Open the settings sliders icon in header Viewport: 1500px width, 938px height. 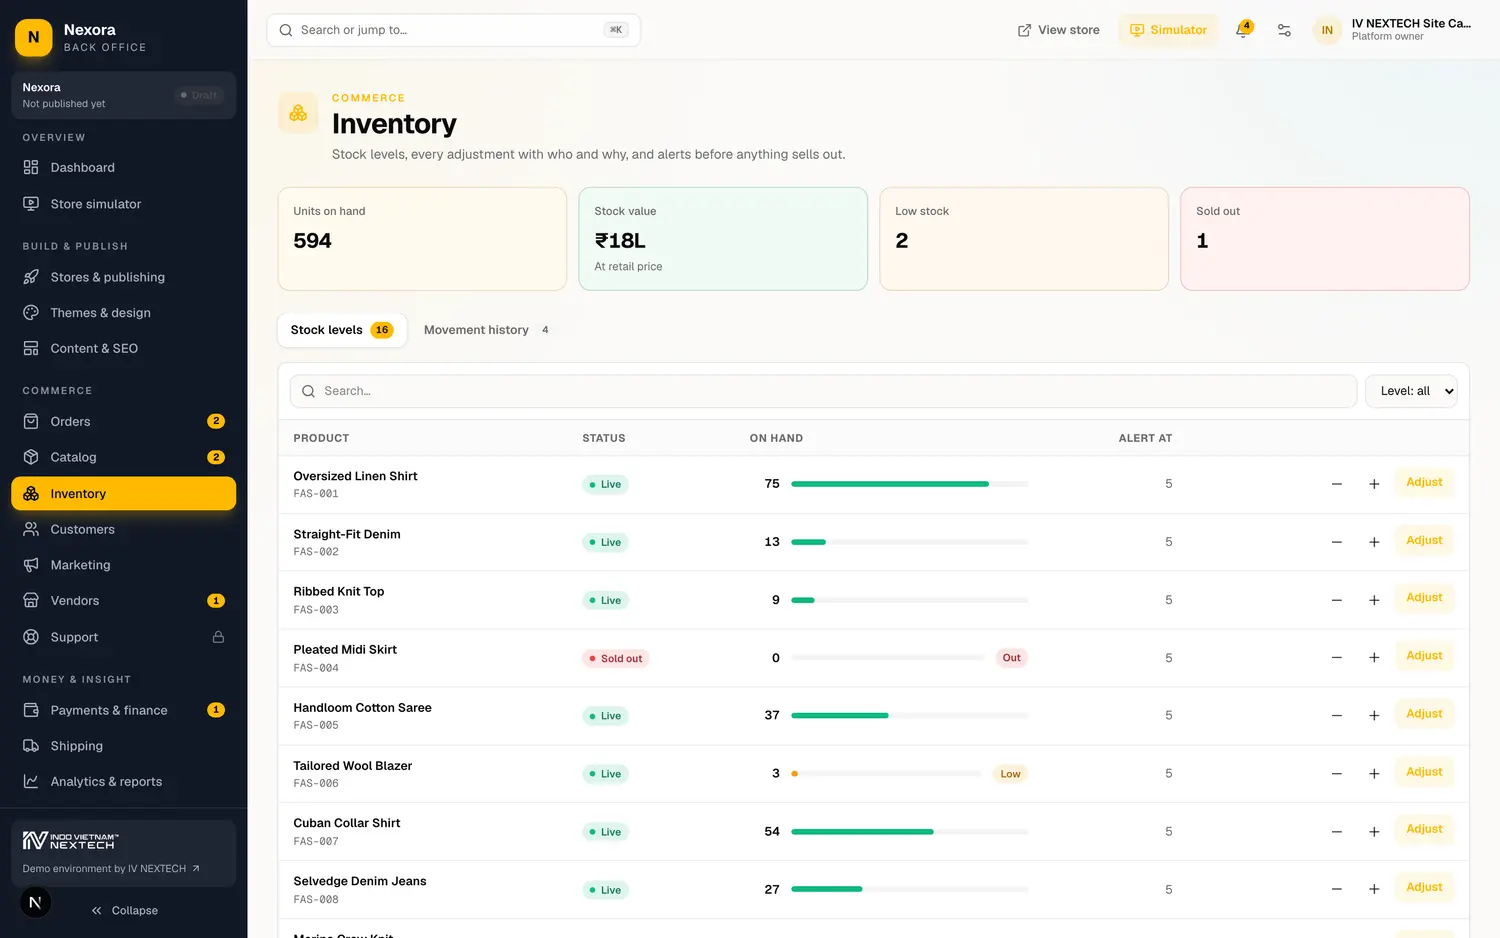[x=1284, y=30]
